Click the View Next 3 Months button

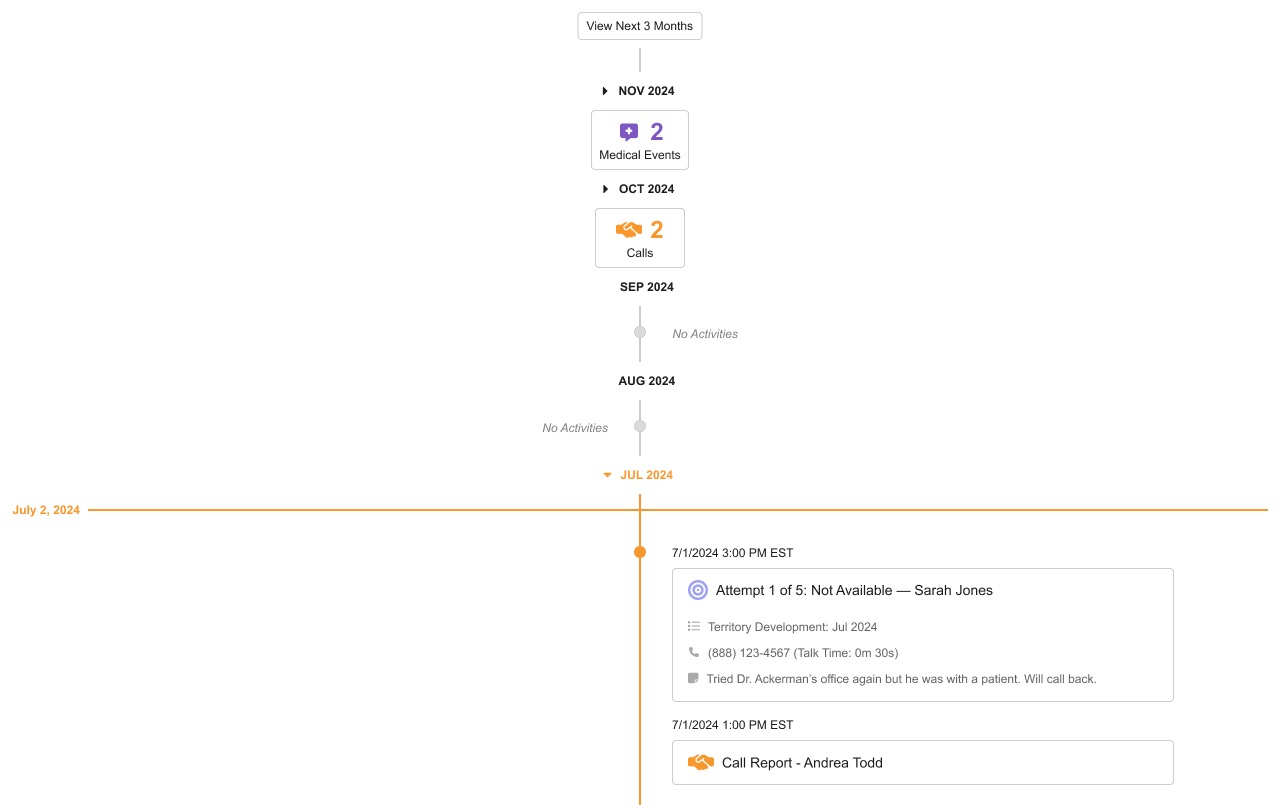639,26
